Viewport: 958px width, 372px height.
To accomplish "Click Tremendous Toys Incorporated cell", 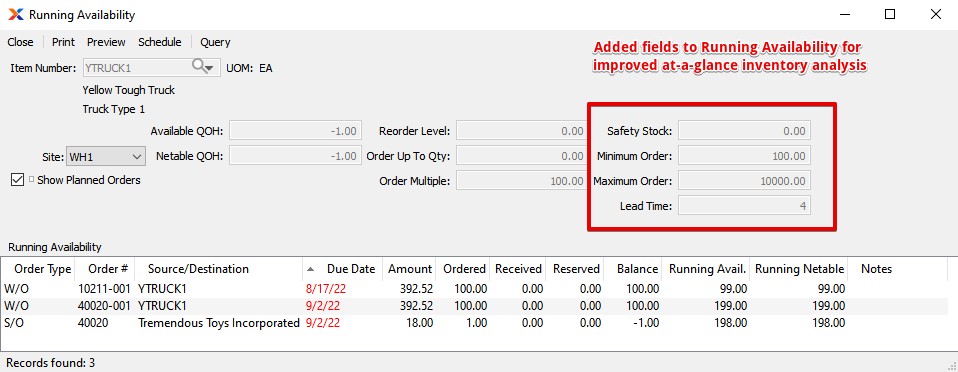I will pyautogui.click(x=219, y=323).
